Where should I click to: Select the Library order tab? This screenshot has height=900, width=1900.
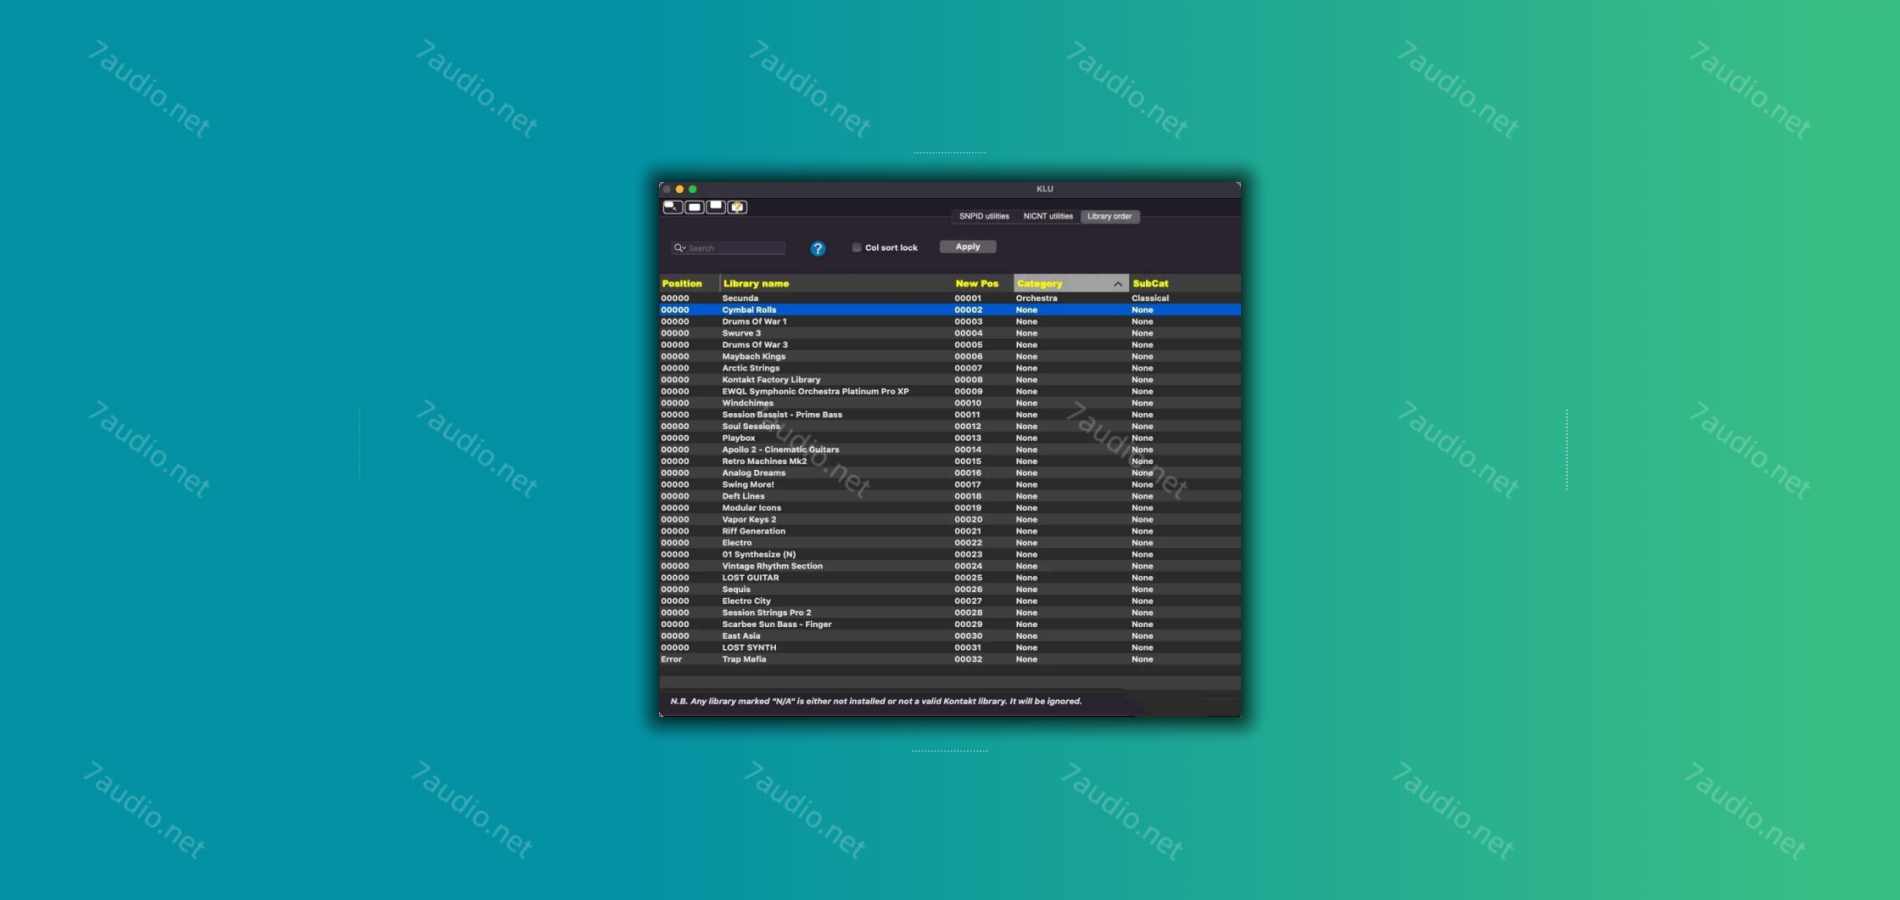(1110, 216)
